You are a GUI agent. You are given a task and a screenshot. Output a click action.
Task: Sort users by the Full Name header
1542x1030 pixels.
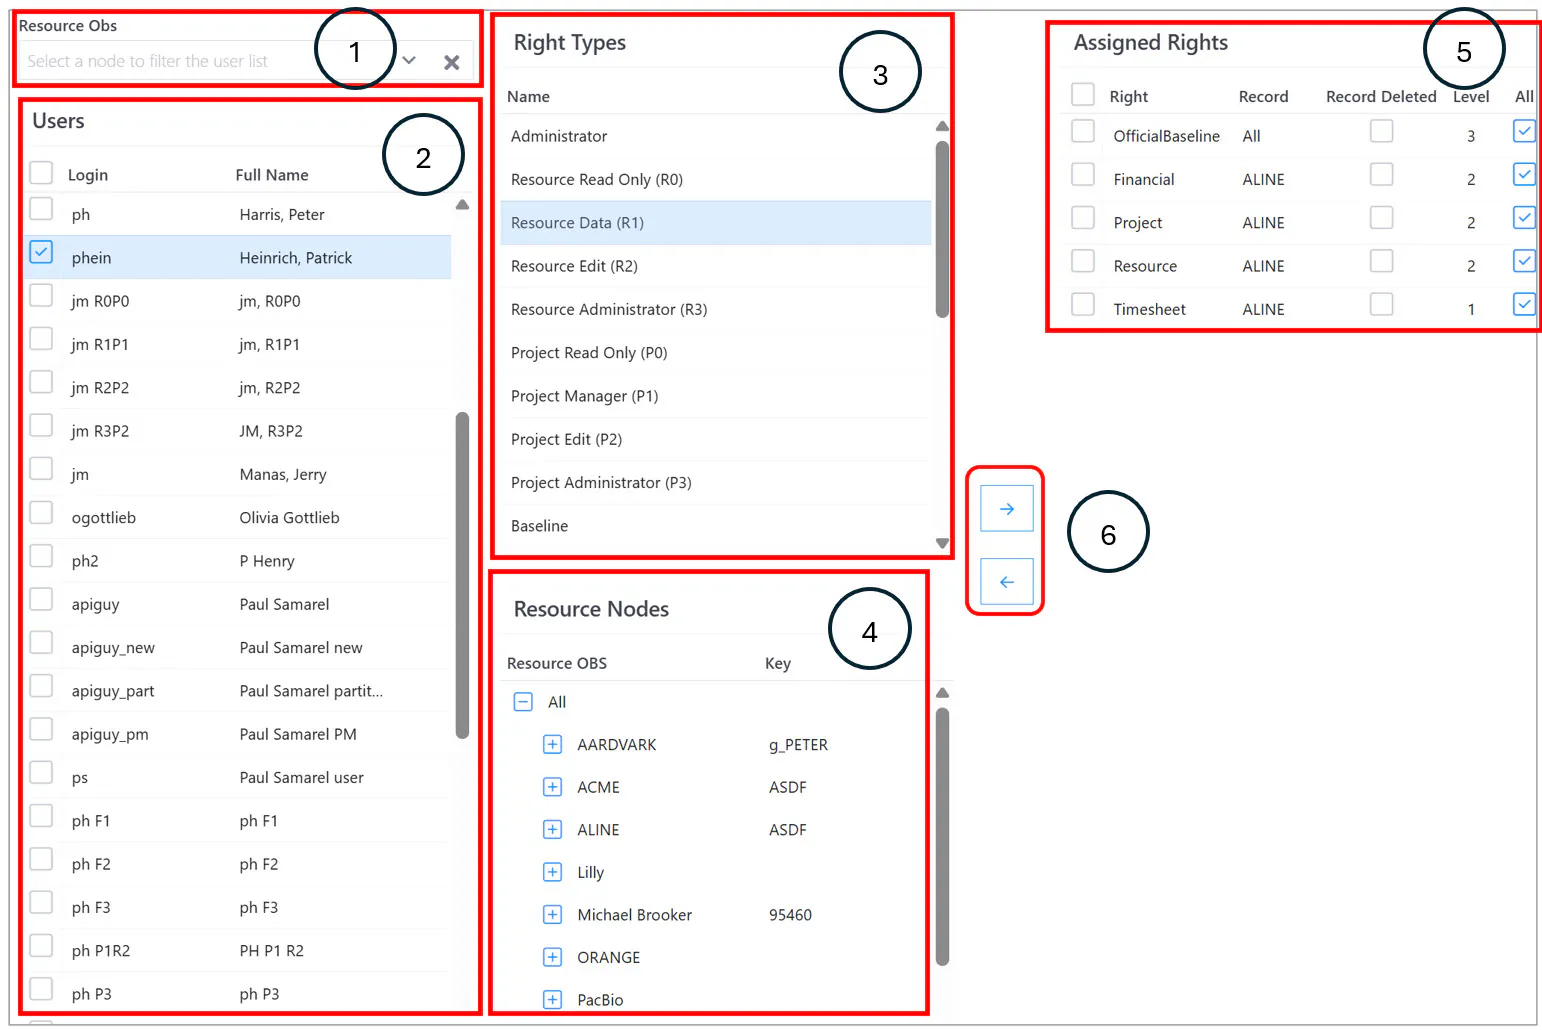[272, 175]
